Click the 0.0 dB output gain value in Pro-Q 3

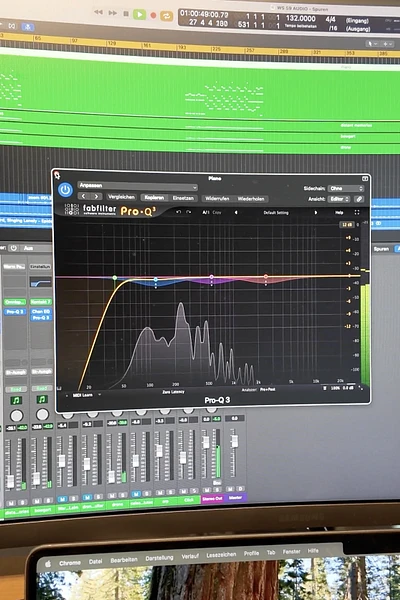(348, 388)
